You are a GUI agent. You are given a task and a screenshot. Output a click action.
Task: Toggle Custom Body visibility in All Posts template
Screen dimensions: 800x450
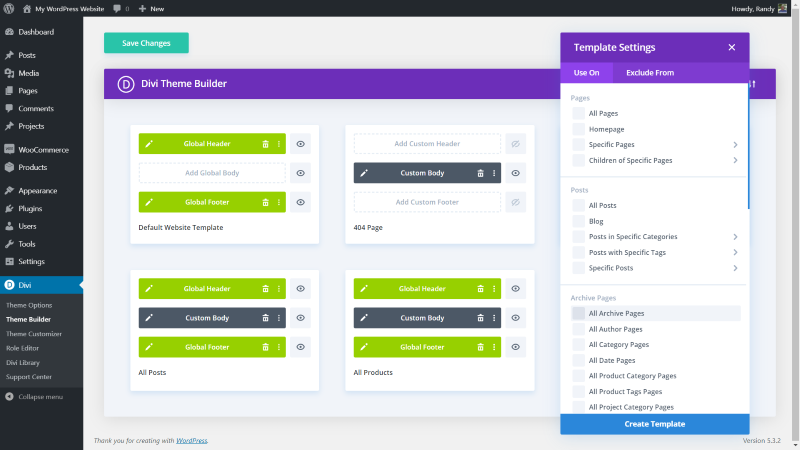(301, 318)
